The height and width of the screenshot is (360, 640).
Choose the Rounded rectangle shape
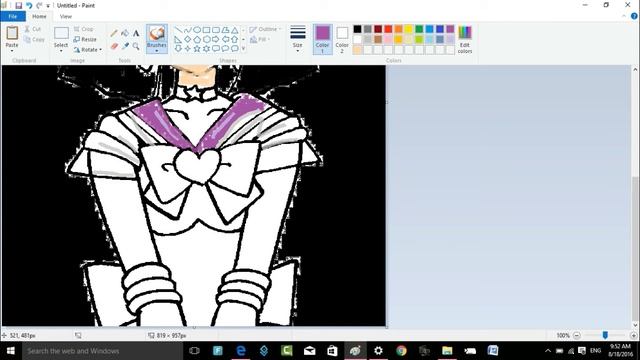coord(216,30)
